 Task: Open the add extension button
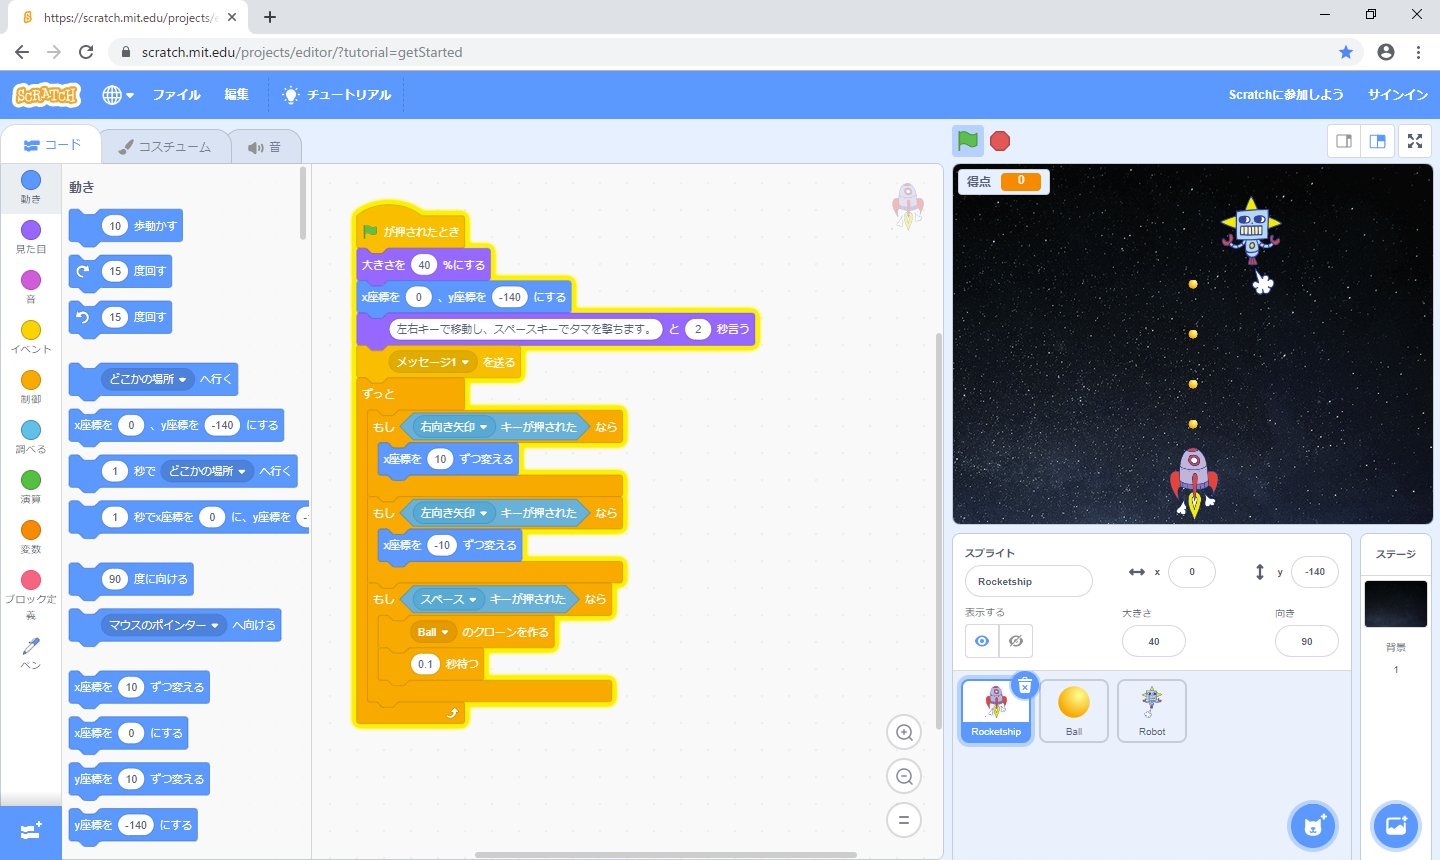click(x=30, y=832)
